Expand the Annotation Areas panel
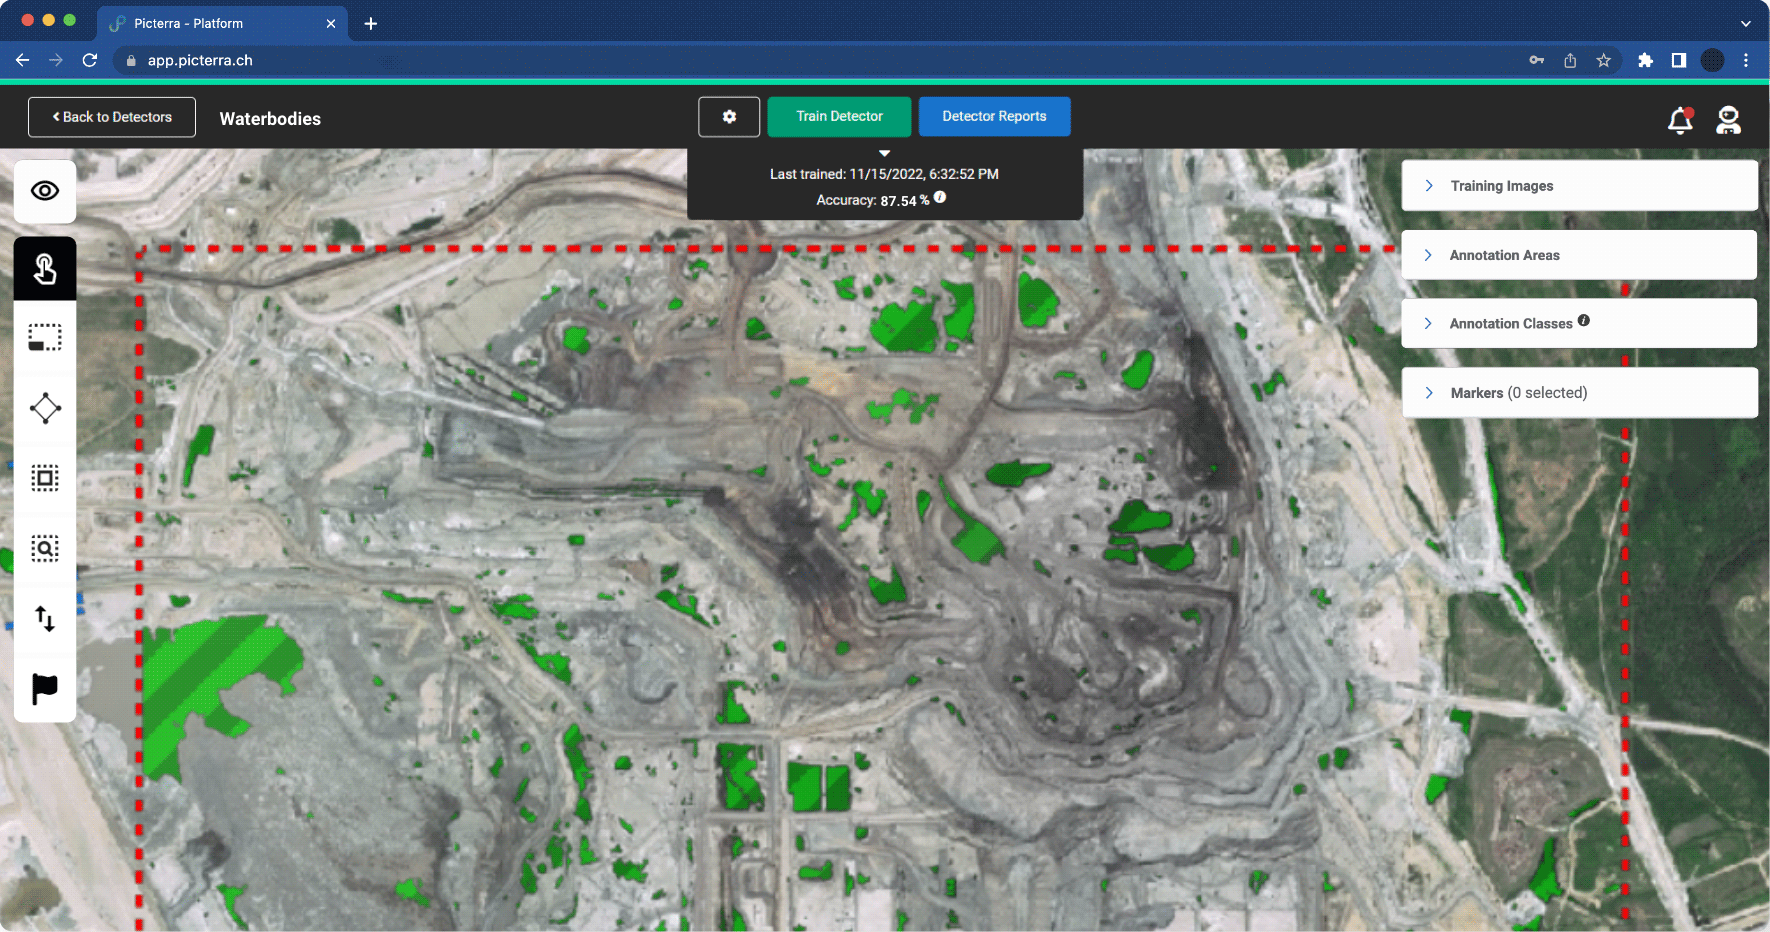Screen dimensions: 1770x932 [x=1579, y=255]
